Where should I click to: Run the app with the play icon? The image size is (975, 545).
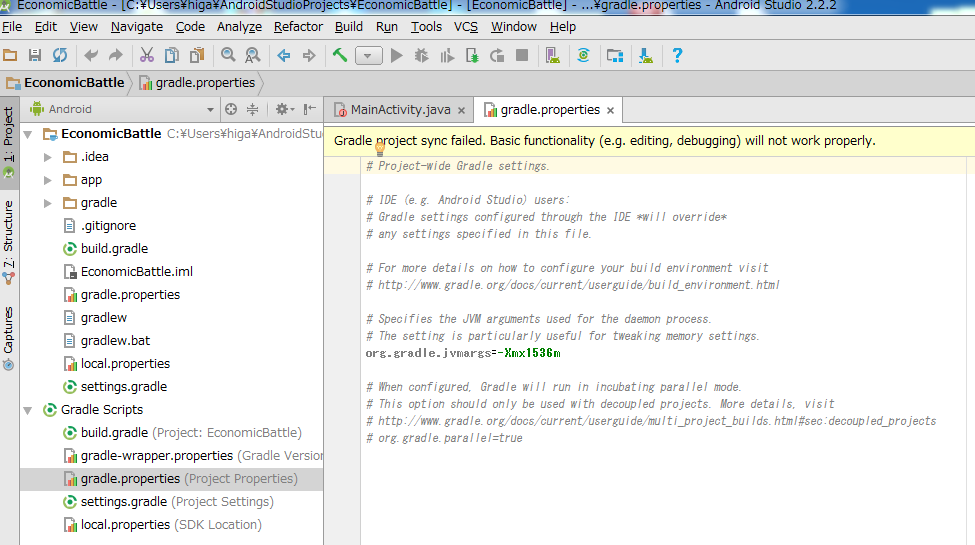coord(396,55)
